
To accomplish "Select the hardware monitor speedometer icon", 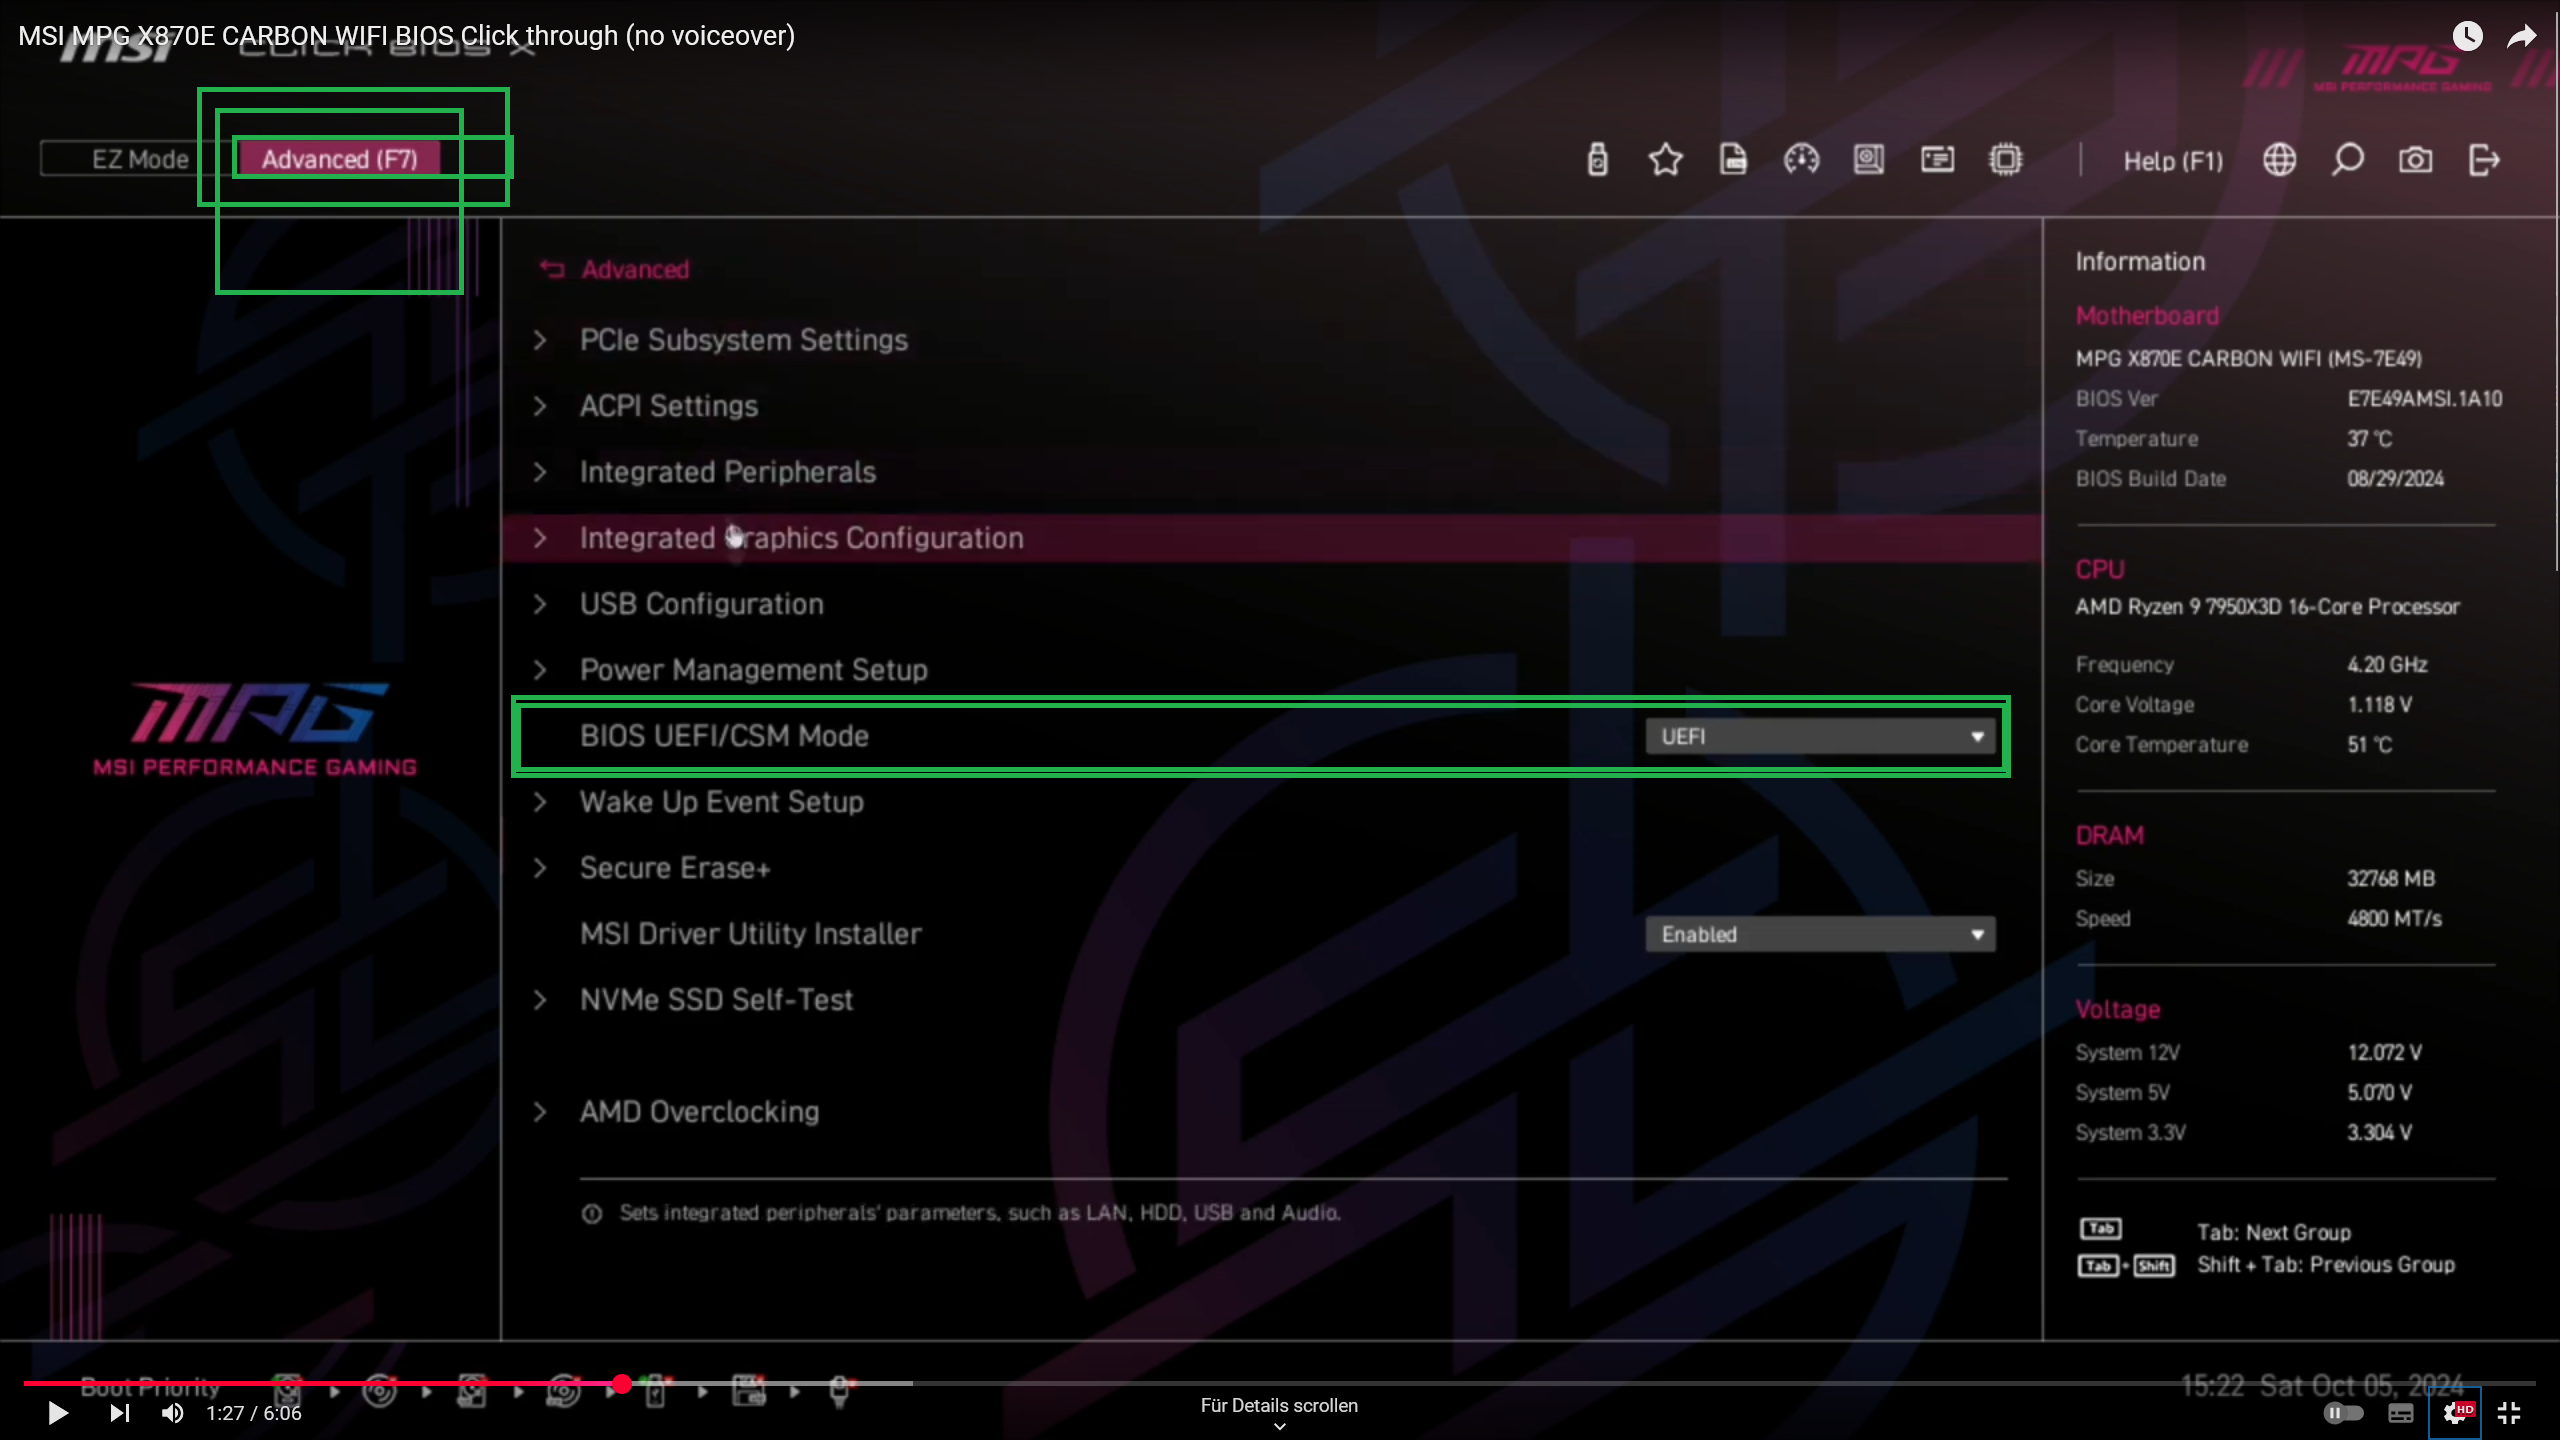I will 1801,160.
